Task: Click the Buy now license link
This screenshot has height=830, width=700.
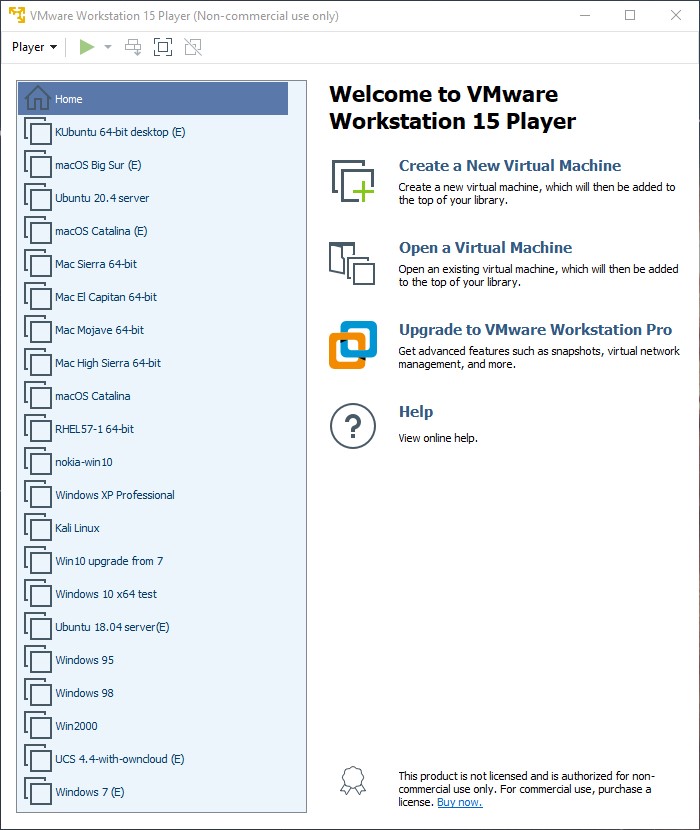Action: coord(460,802)
